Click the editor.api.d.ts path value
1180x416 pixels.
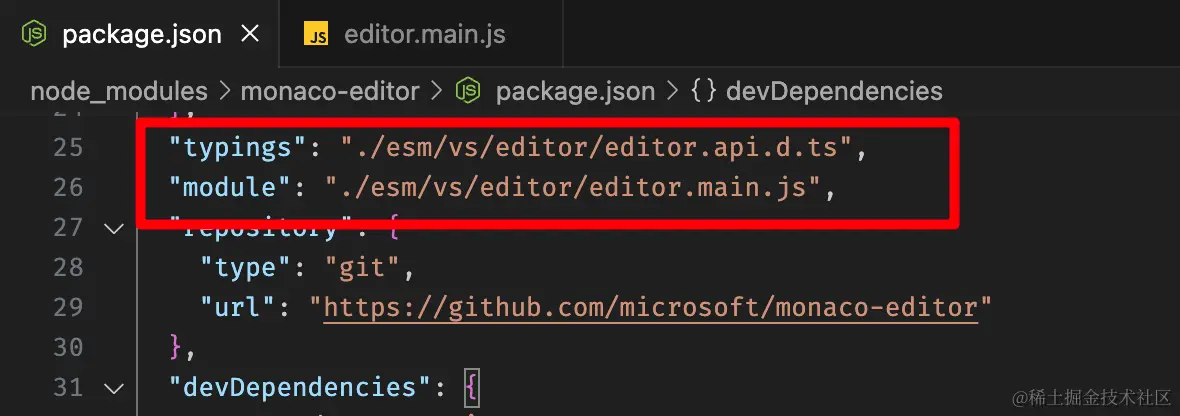[x=598, y=147]
